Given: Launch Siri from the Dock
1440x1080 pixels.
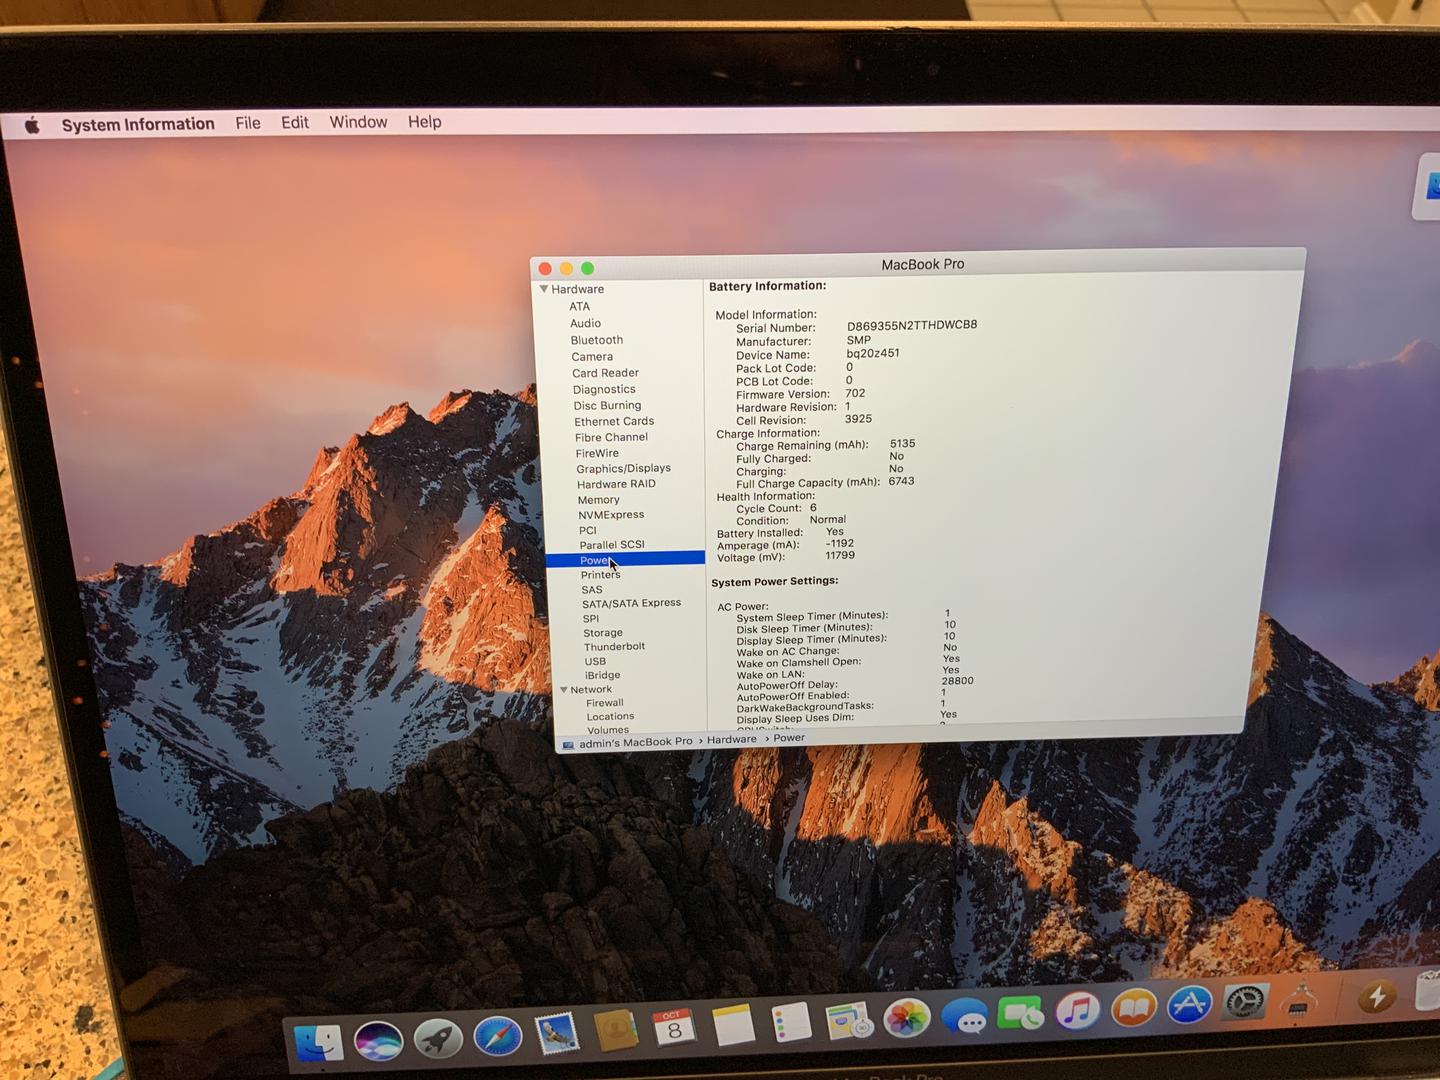Looking at the screenshot, I should (378, 1041).
